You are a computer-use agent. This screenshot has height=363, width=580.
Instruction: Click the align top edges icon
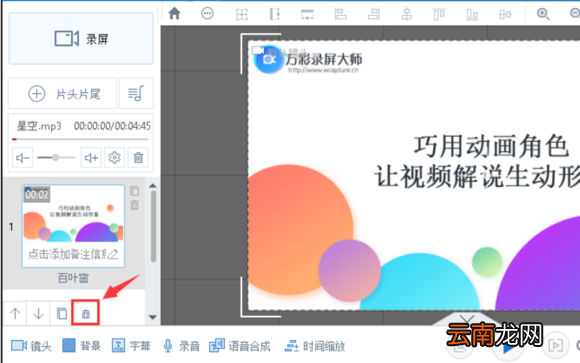pos(439,14)
